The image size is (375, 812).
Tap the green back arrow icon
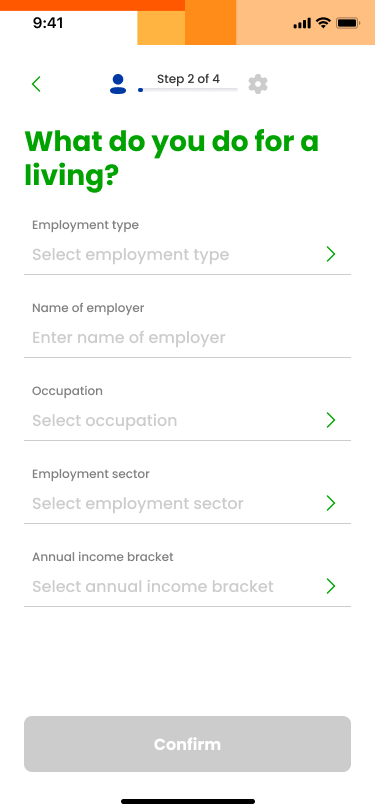[x=36, y=84]
